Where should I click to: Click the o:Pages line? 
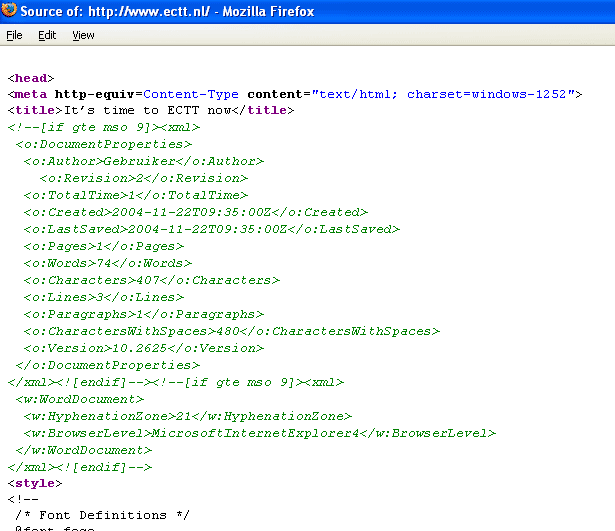[x=104, y=246]
